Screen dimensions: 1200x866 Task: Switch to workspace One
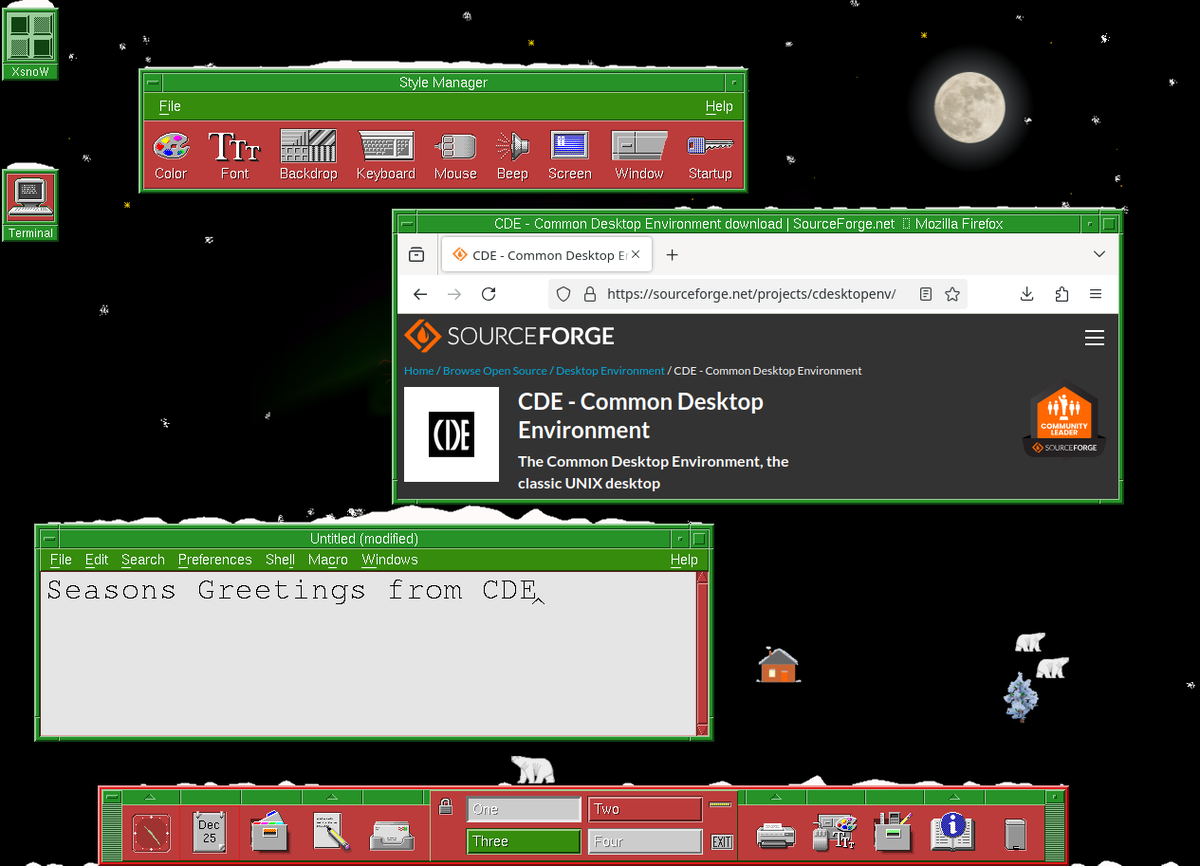tap(524, 809)
